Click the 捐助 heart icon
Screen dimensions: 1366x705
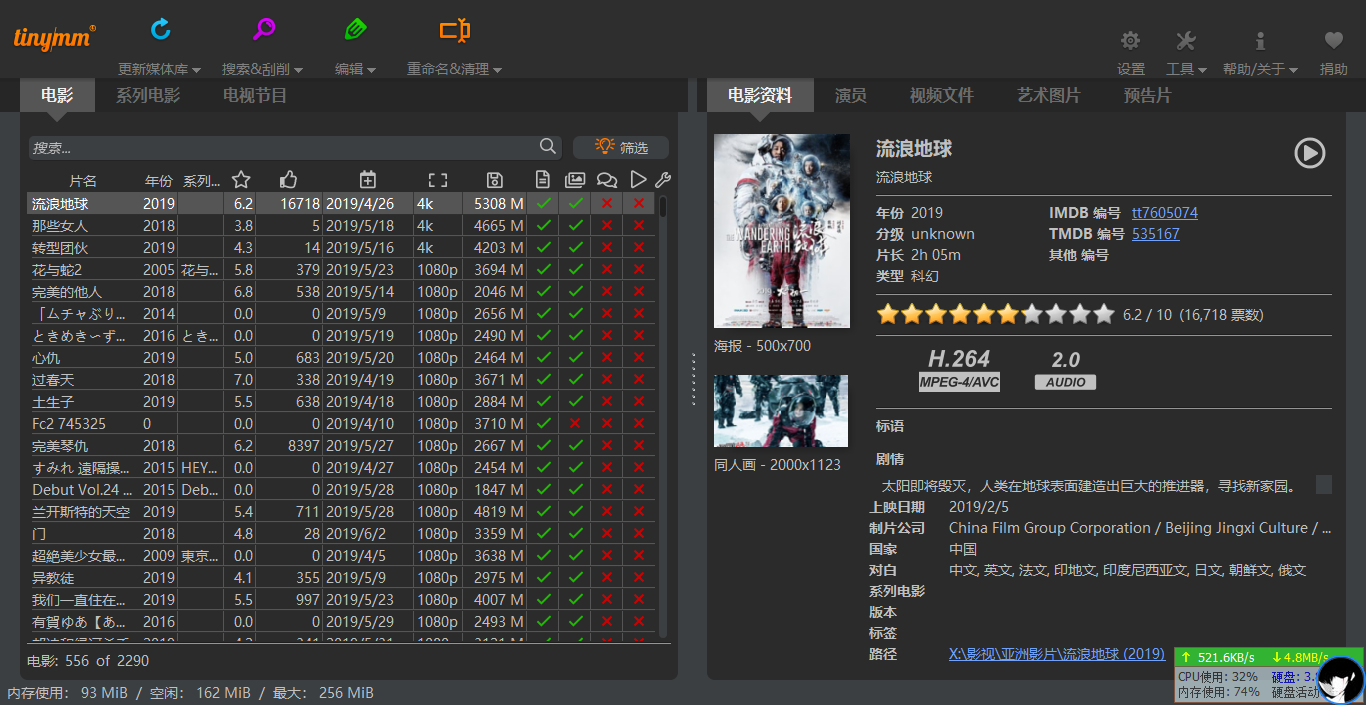(1333, 42)
